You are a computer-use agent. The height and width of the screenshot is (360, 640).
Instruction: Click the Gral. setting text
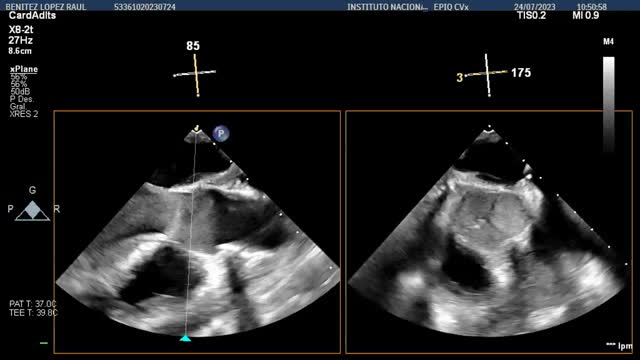[x=18, y=107]
